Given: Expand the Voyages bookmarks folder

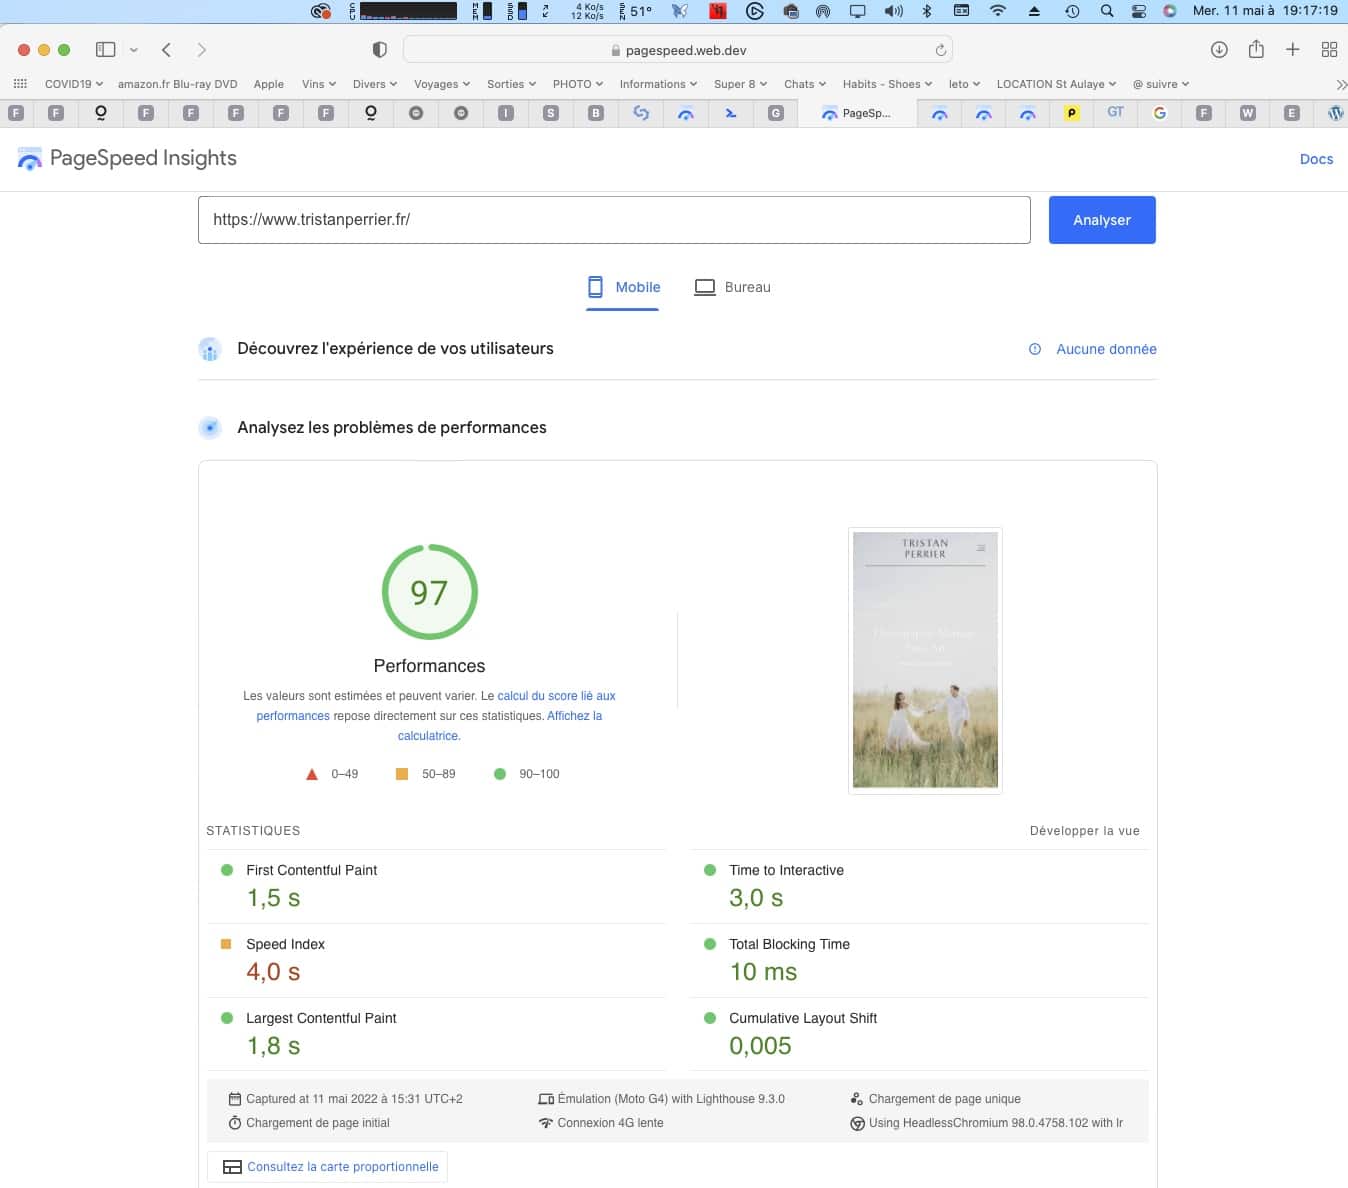Looking at the screenshot, I should (x=442, y=84).
